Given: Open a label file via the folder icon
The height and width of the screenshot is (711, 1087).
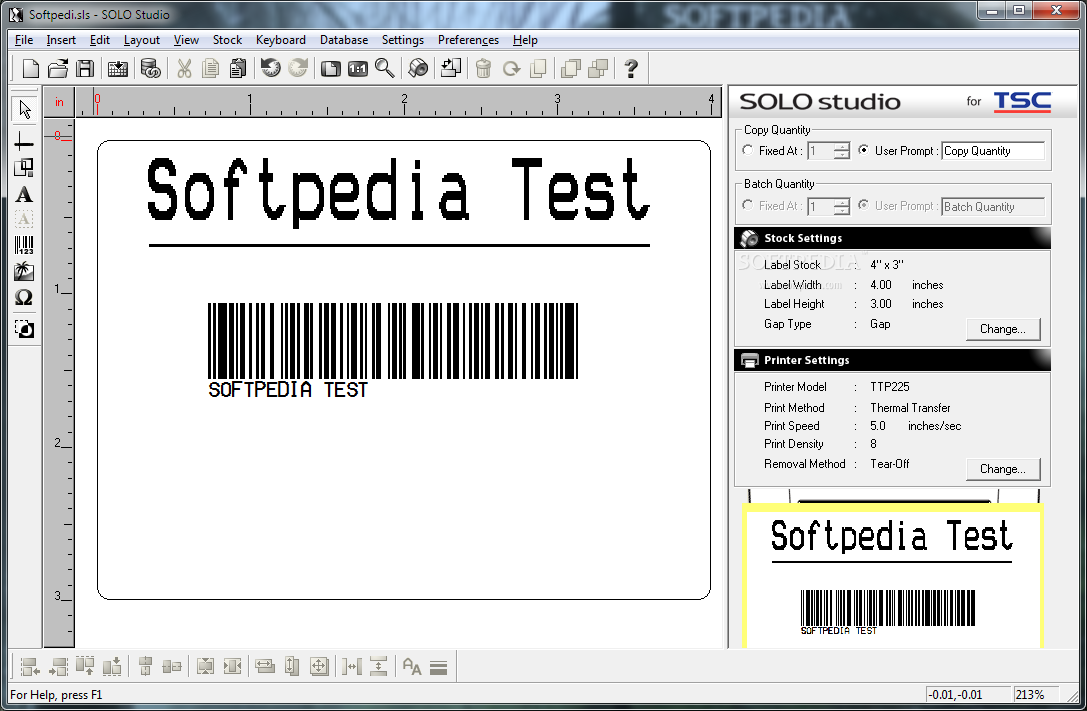Looking at the screenshot, I should pyautogui.click(x=58, y=68).
